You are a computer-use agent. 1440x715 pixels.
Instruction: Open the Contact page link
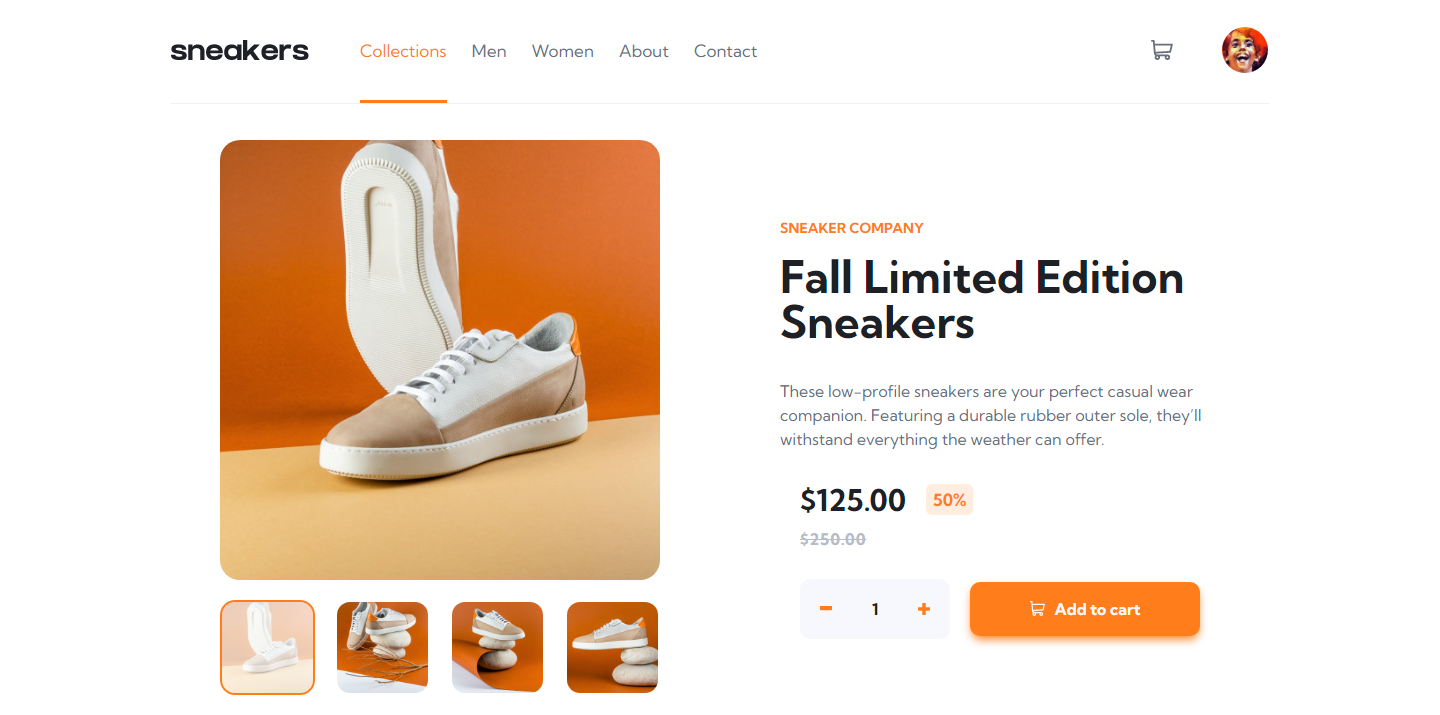coord(725,51)
